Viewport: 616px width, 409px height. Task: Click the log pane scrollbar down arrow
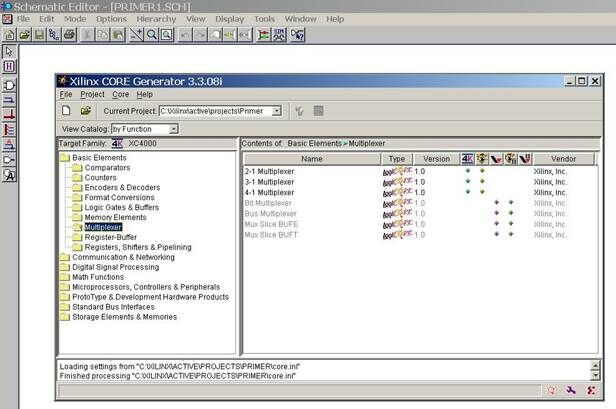tap(595, 376)
